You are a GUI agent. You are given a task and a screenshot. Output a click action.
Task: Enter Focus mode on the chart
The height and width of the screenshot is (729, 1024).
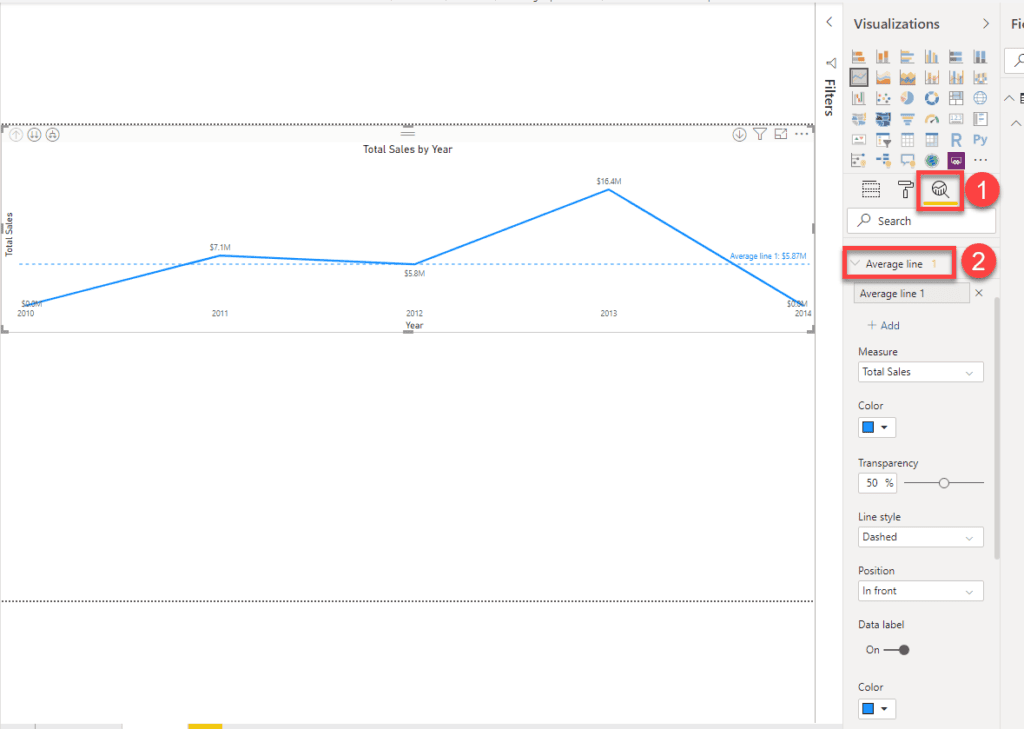point(781,134)
